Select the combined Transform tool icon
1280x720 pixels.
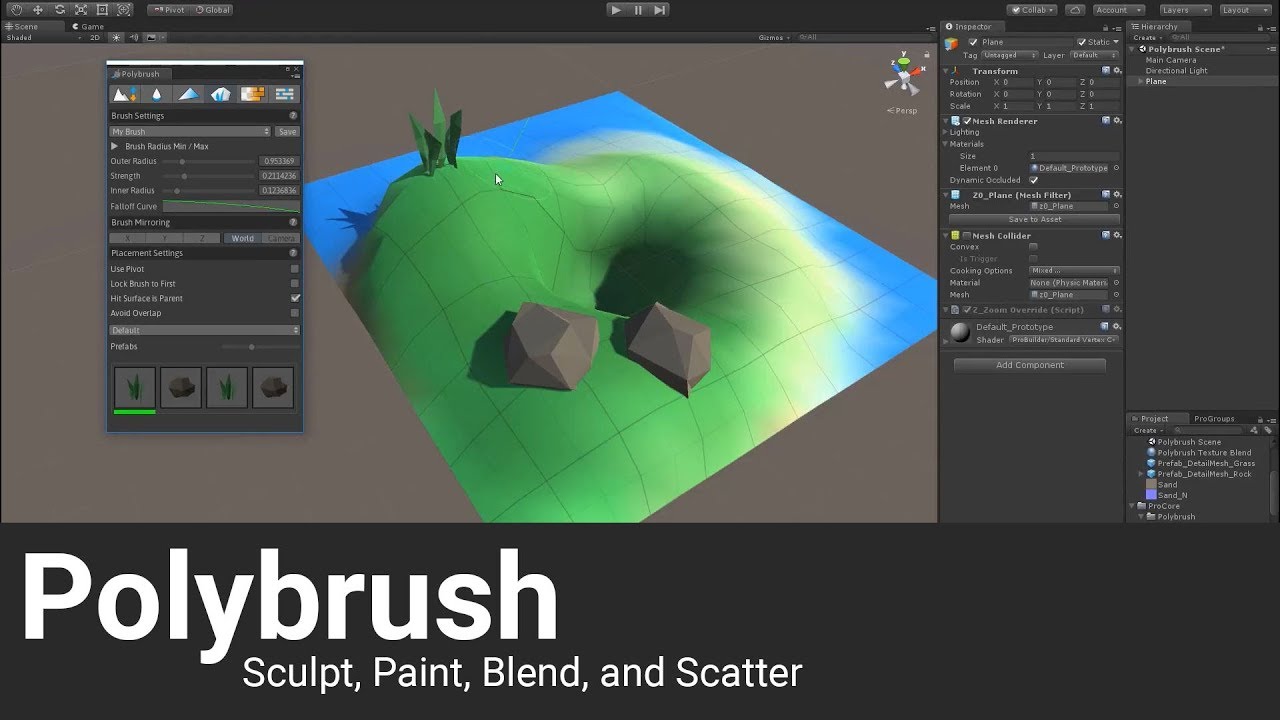point(124,9)
